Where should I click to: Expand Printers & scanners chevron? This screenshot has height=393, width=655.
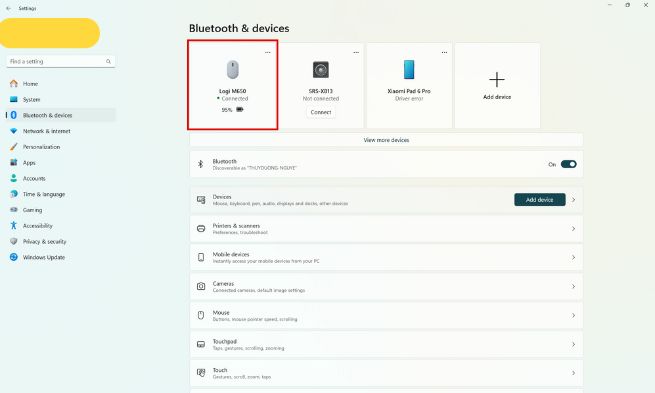[574, 228]
